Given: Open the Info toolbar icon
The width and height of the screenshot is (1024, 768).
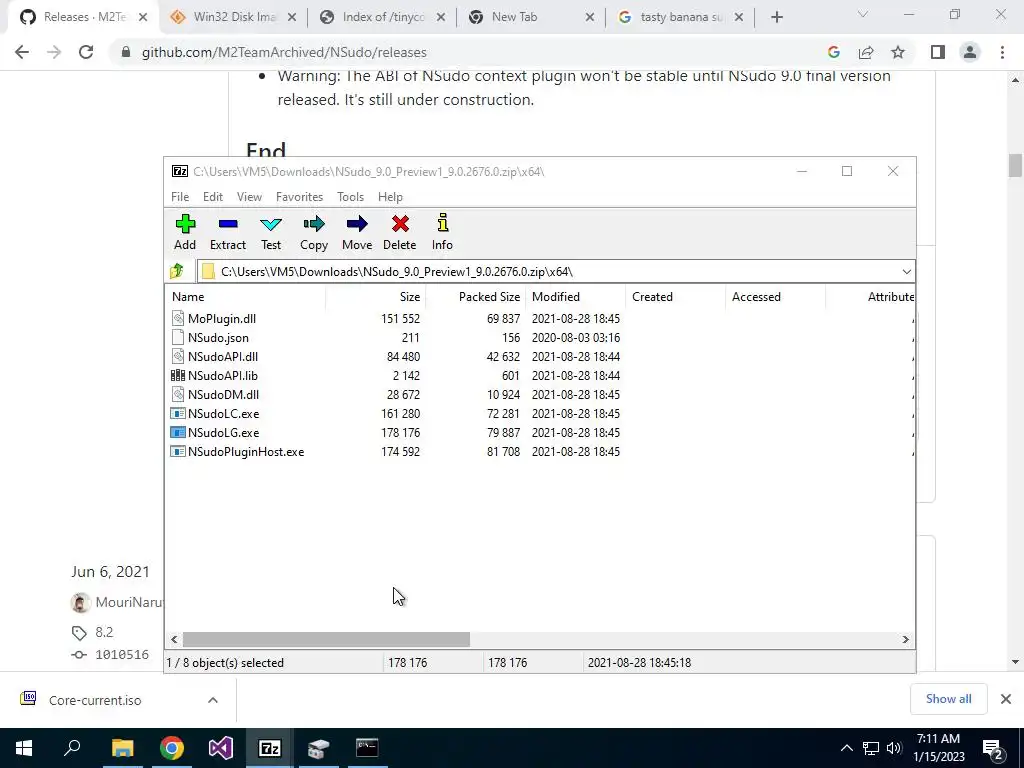Looking at the screenshot, I should coord(443,223).
